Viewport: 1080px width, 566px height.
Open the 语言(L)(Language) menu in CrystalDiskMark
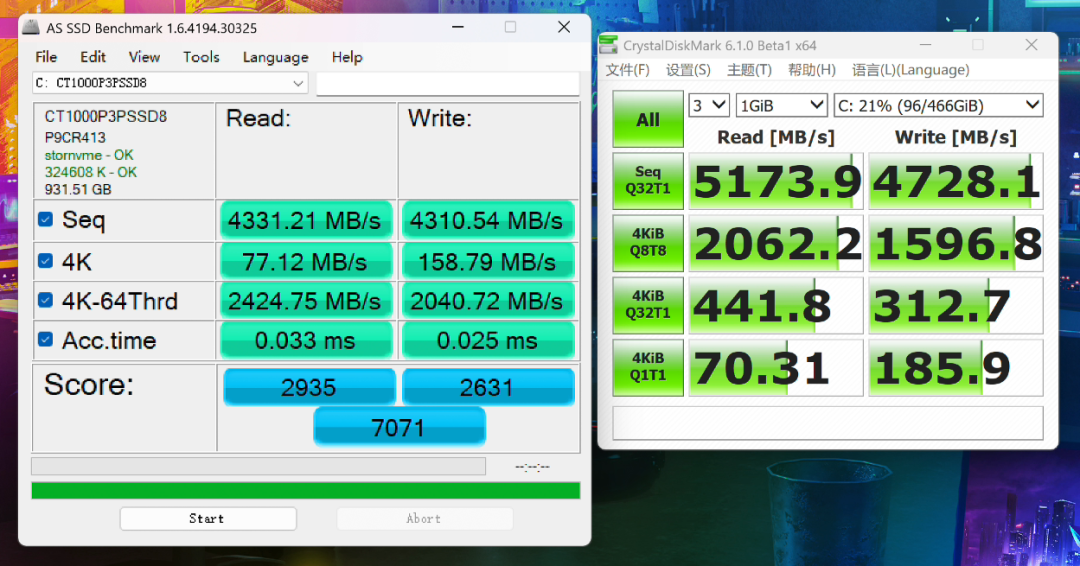(x=911, y=70)
